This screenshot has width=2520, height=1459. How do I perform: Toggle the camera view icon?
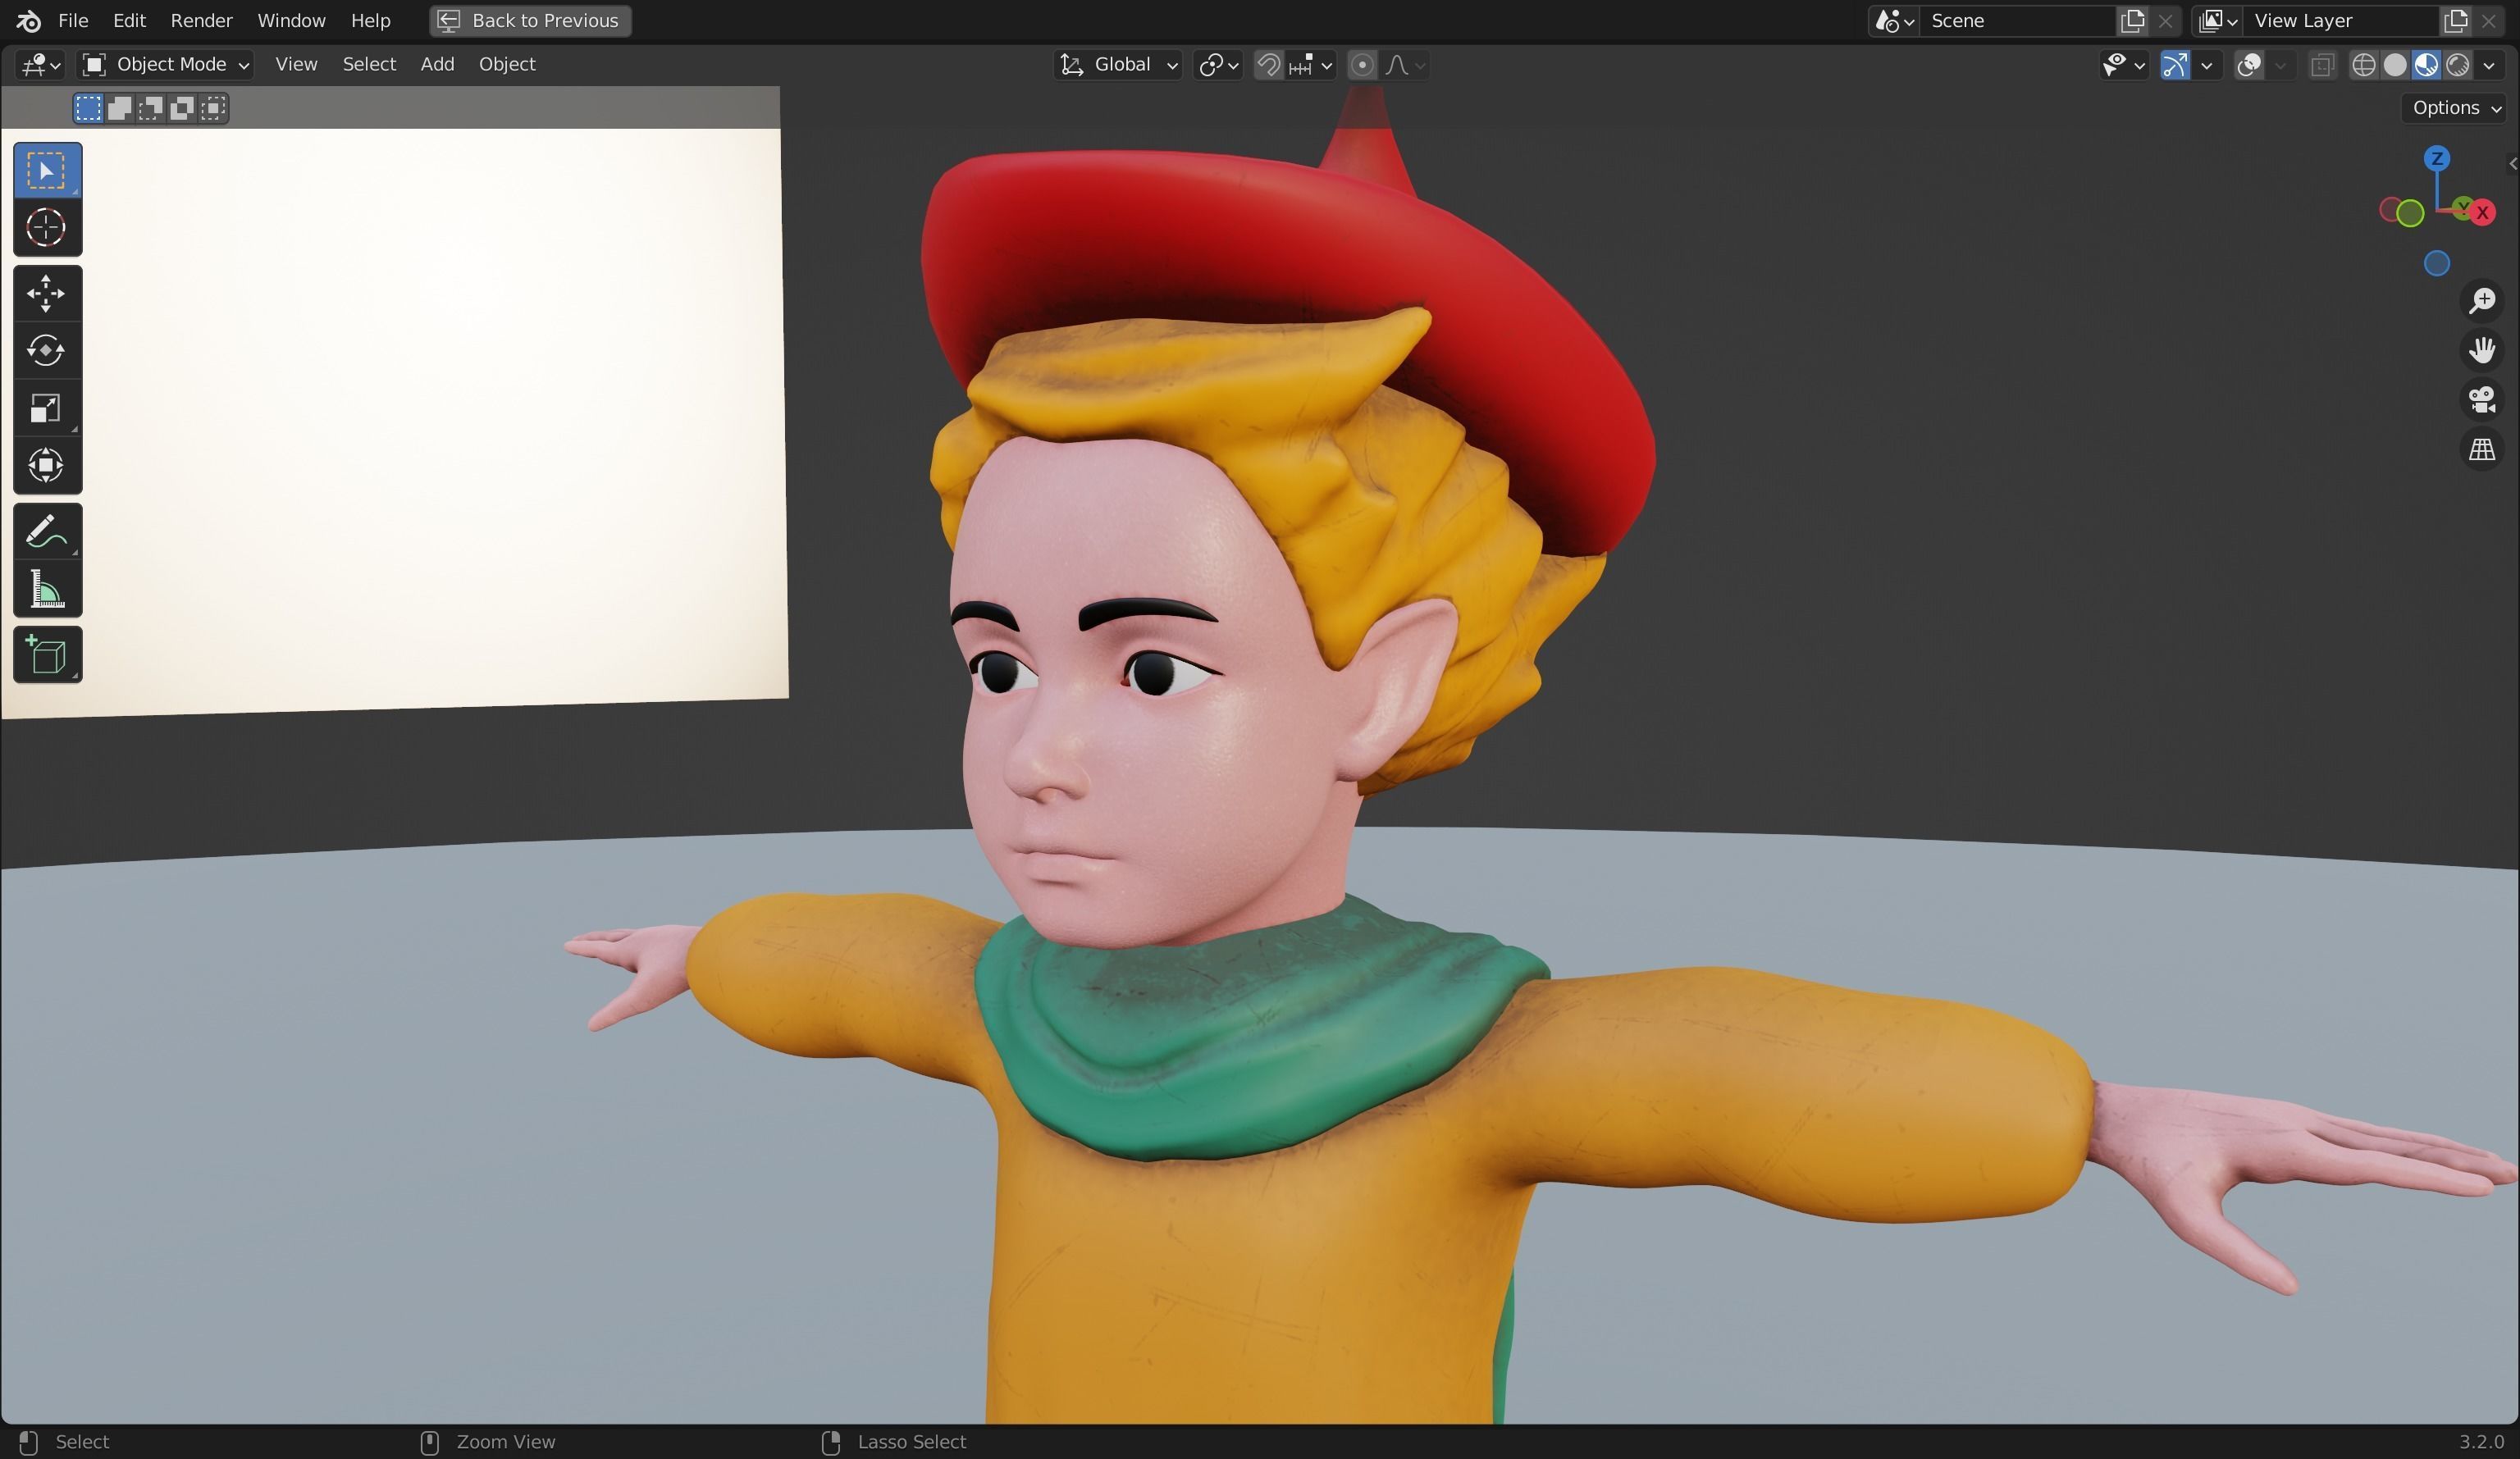pyautogui.click(x=2482, y=400)
